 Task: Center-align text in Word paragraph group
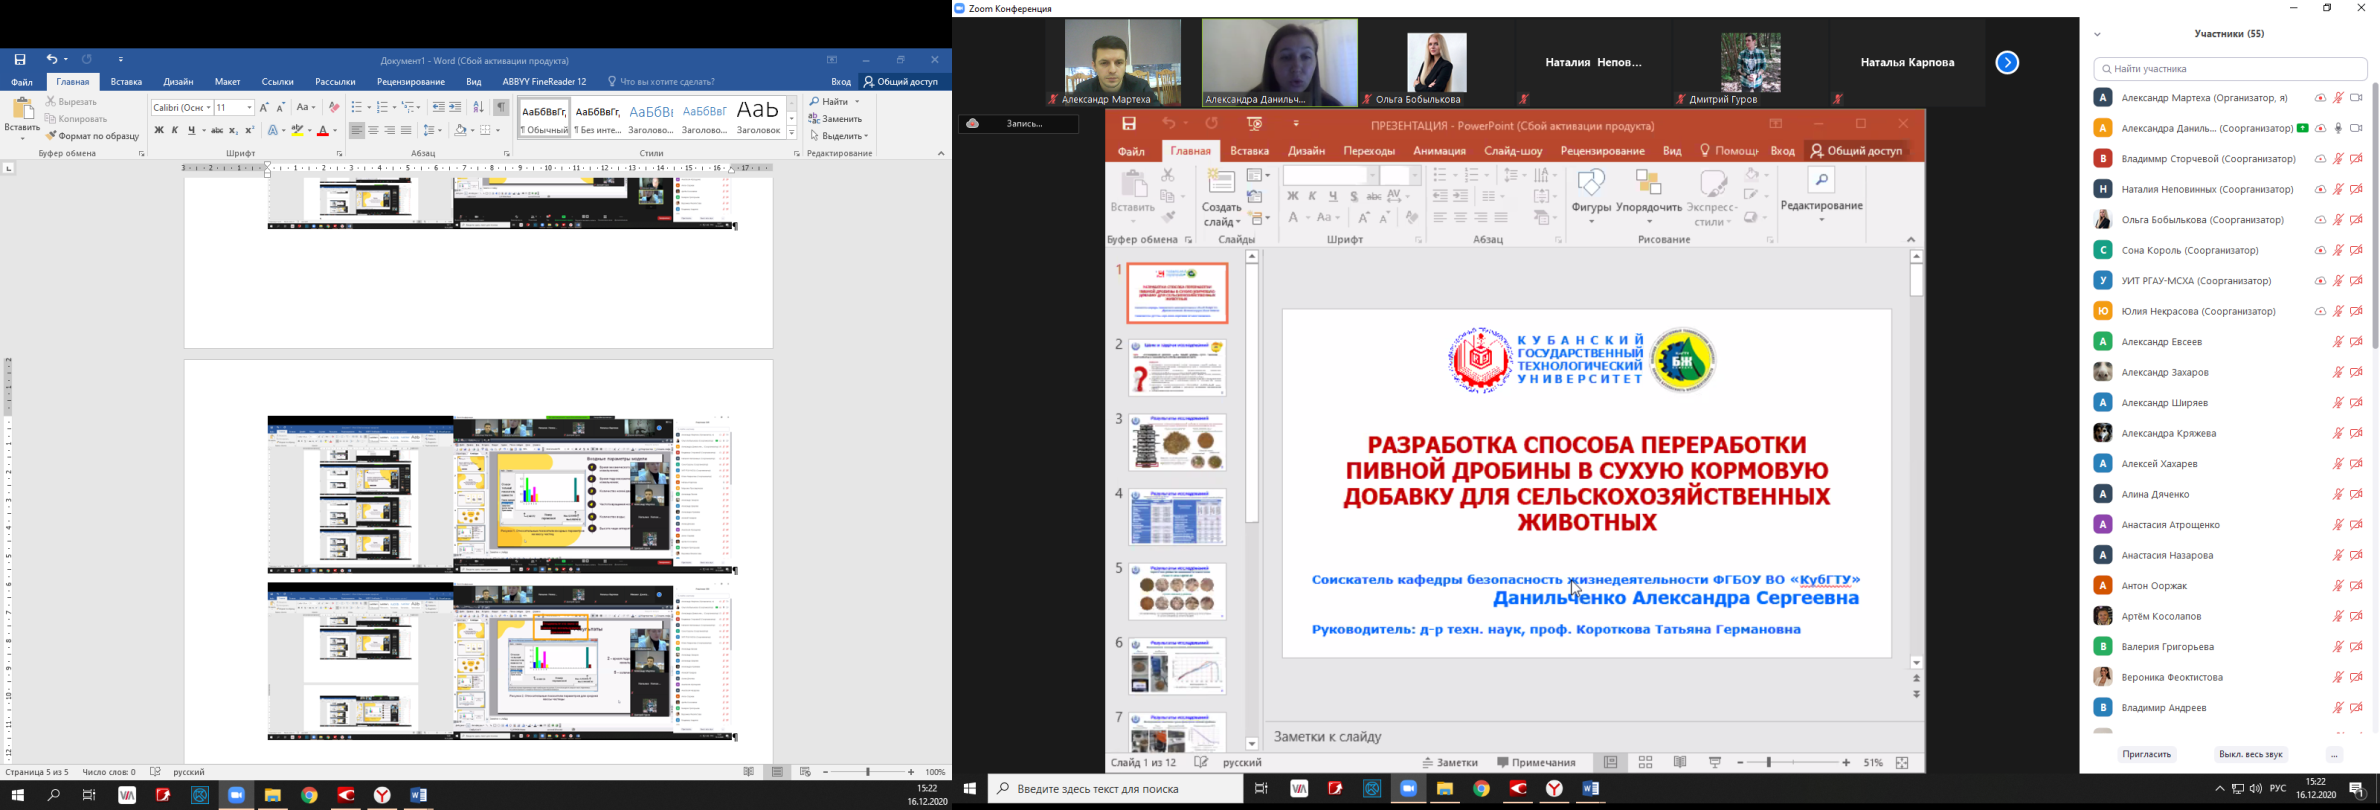point(373,131)
